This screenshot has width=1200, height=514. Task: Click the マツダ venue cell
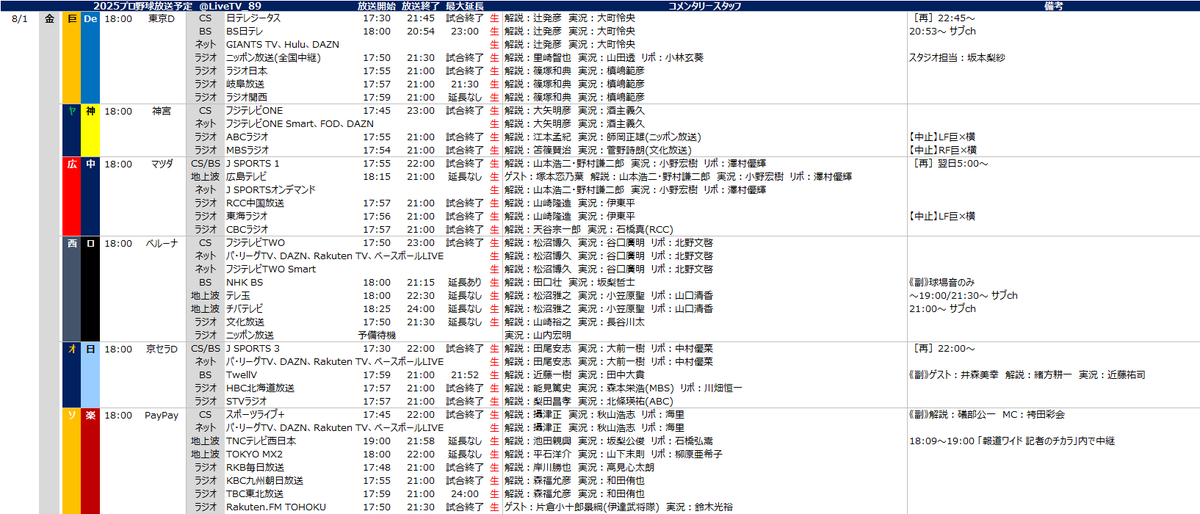(162, 163)
